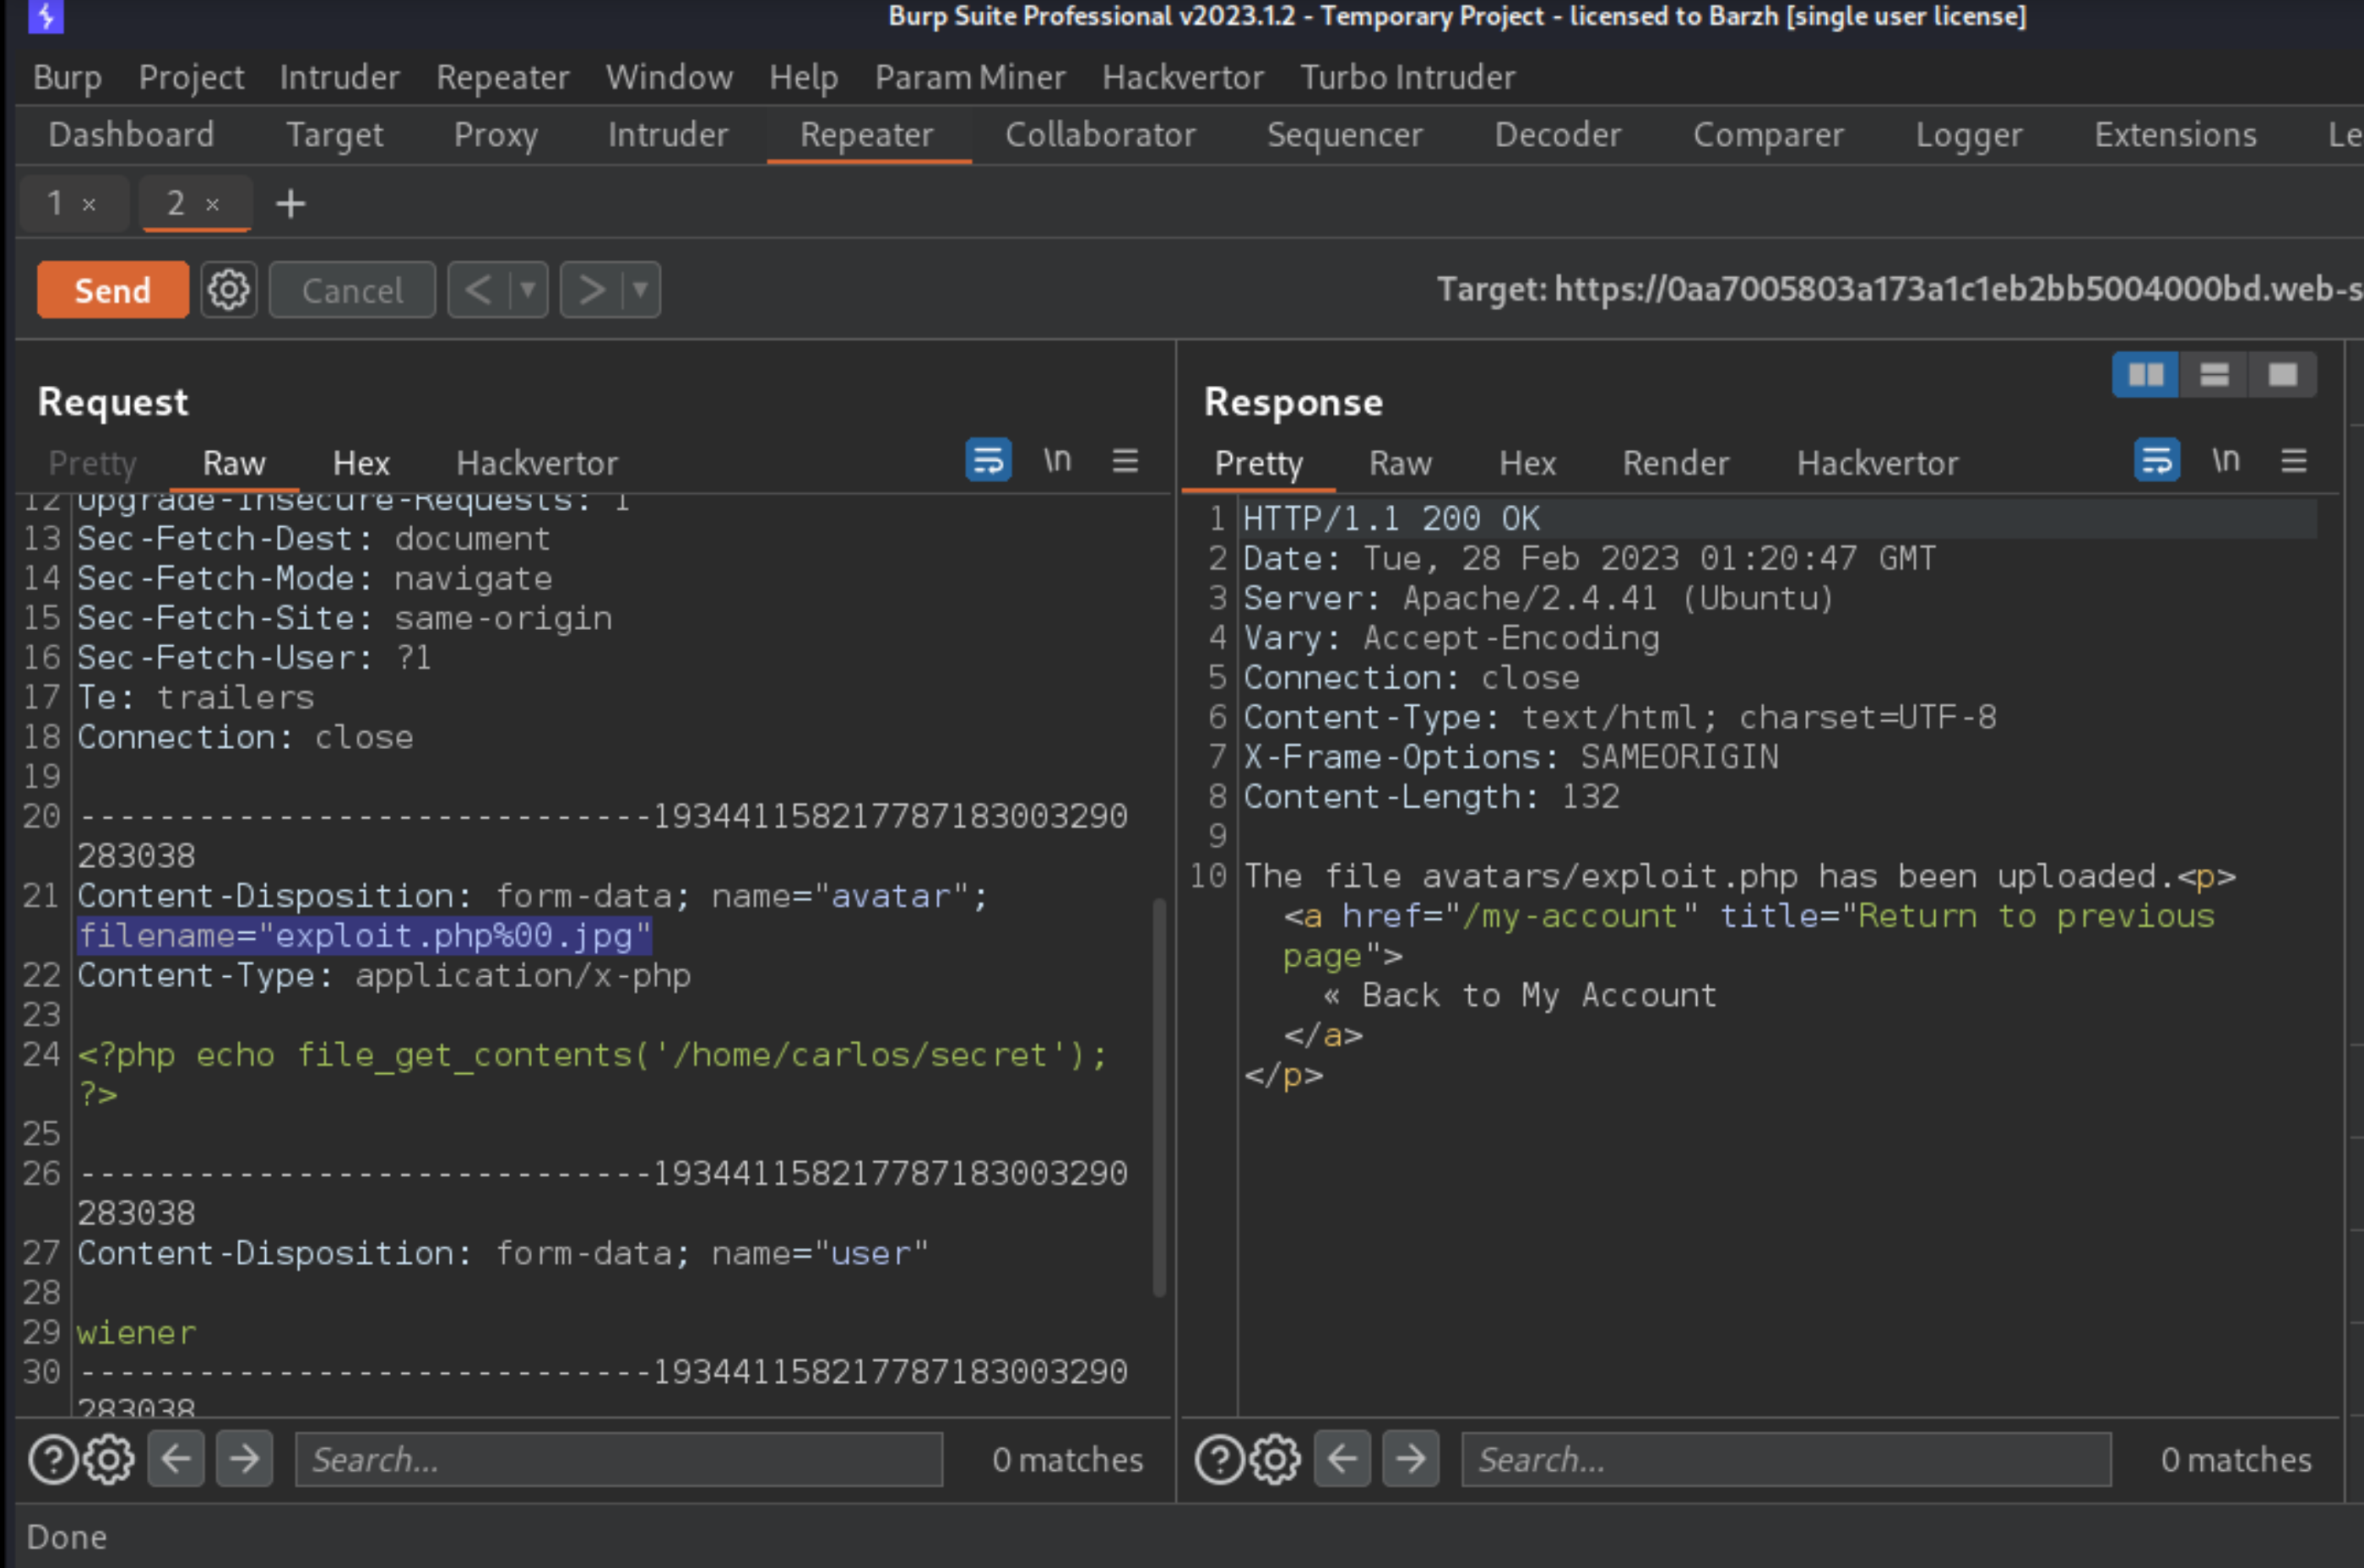Click the highlighted filename="exploit.php%00.jpg" text
This screenshot has width=2364, height=1568.
[x=364, y=936]
